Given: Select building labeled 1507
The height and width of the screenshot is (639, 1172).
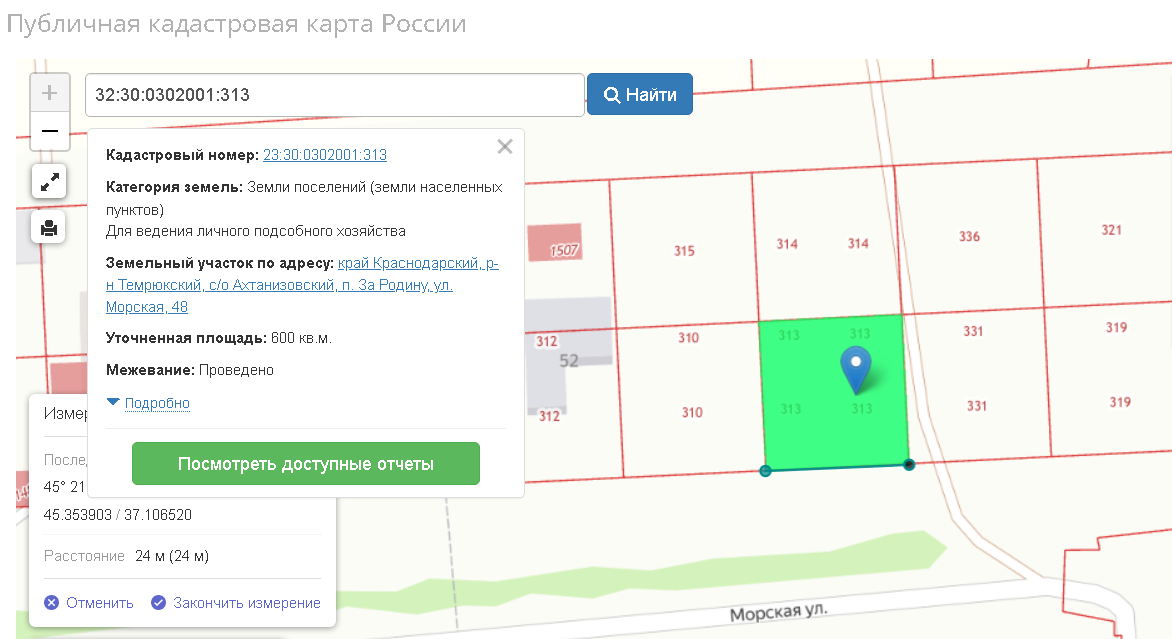Looking at the screenshot, I should (x=555, y=242).
